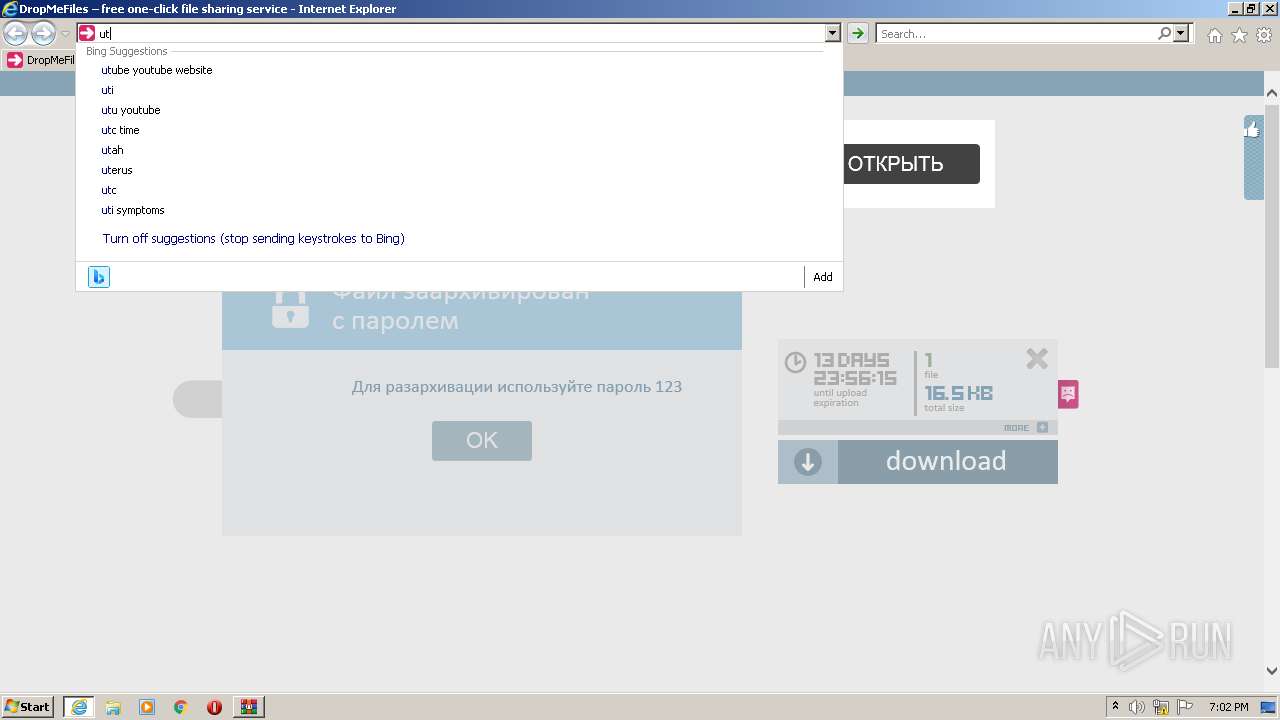Open the WinRAR taskbar icon
Viewport: 1280px width, 720px height.
(248, 707)
